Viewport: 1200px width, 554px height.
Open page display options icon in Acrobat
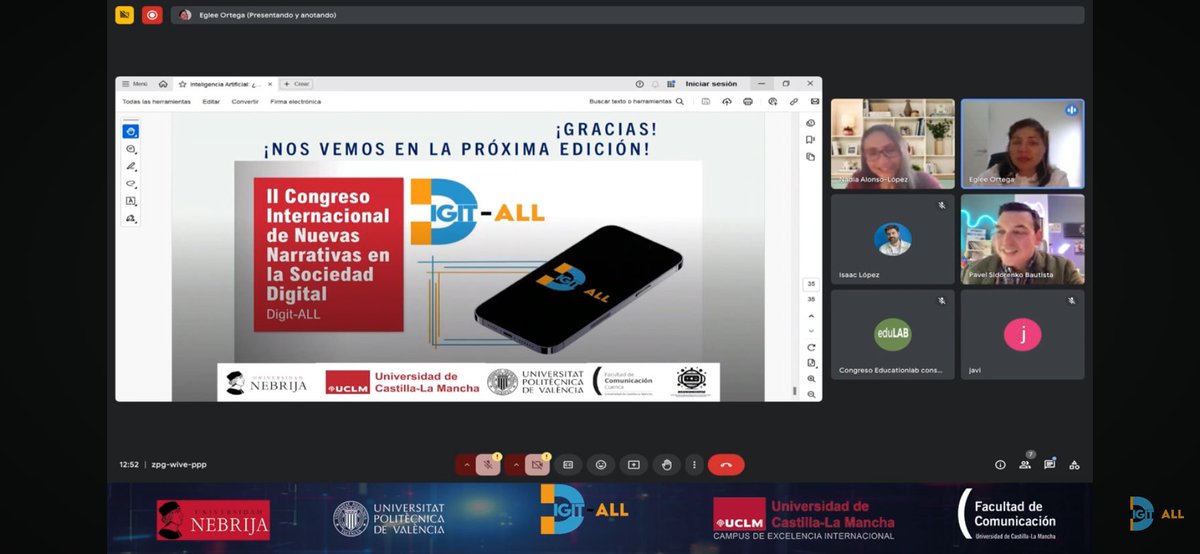(811, 363)
